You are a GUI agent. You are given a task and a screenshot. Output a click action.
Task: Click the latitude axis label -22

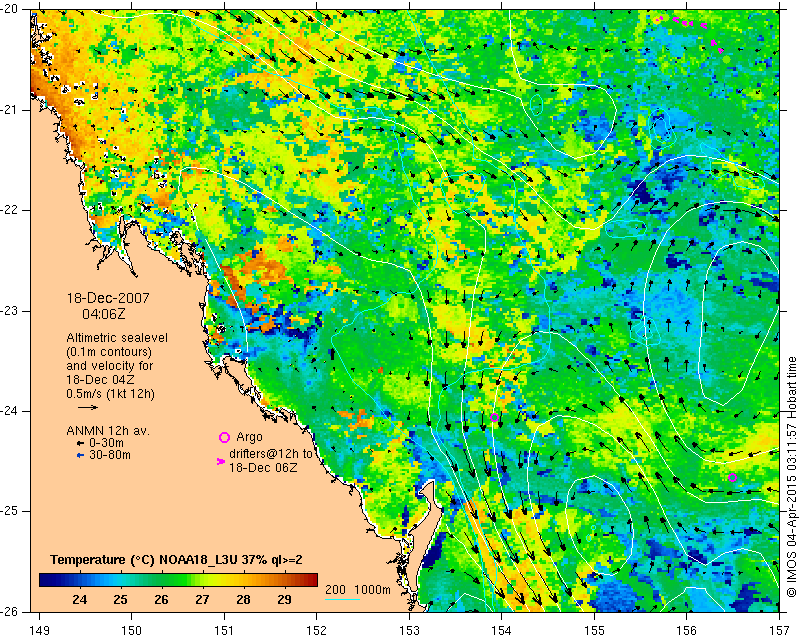click(x=10, y=210)
